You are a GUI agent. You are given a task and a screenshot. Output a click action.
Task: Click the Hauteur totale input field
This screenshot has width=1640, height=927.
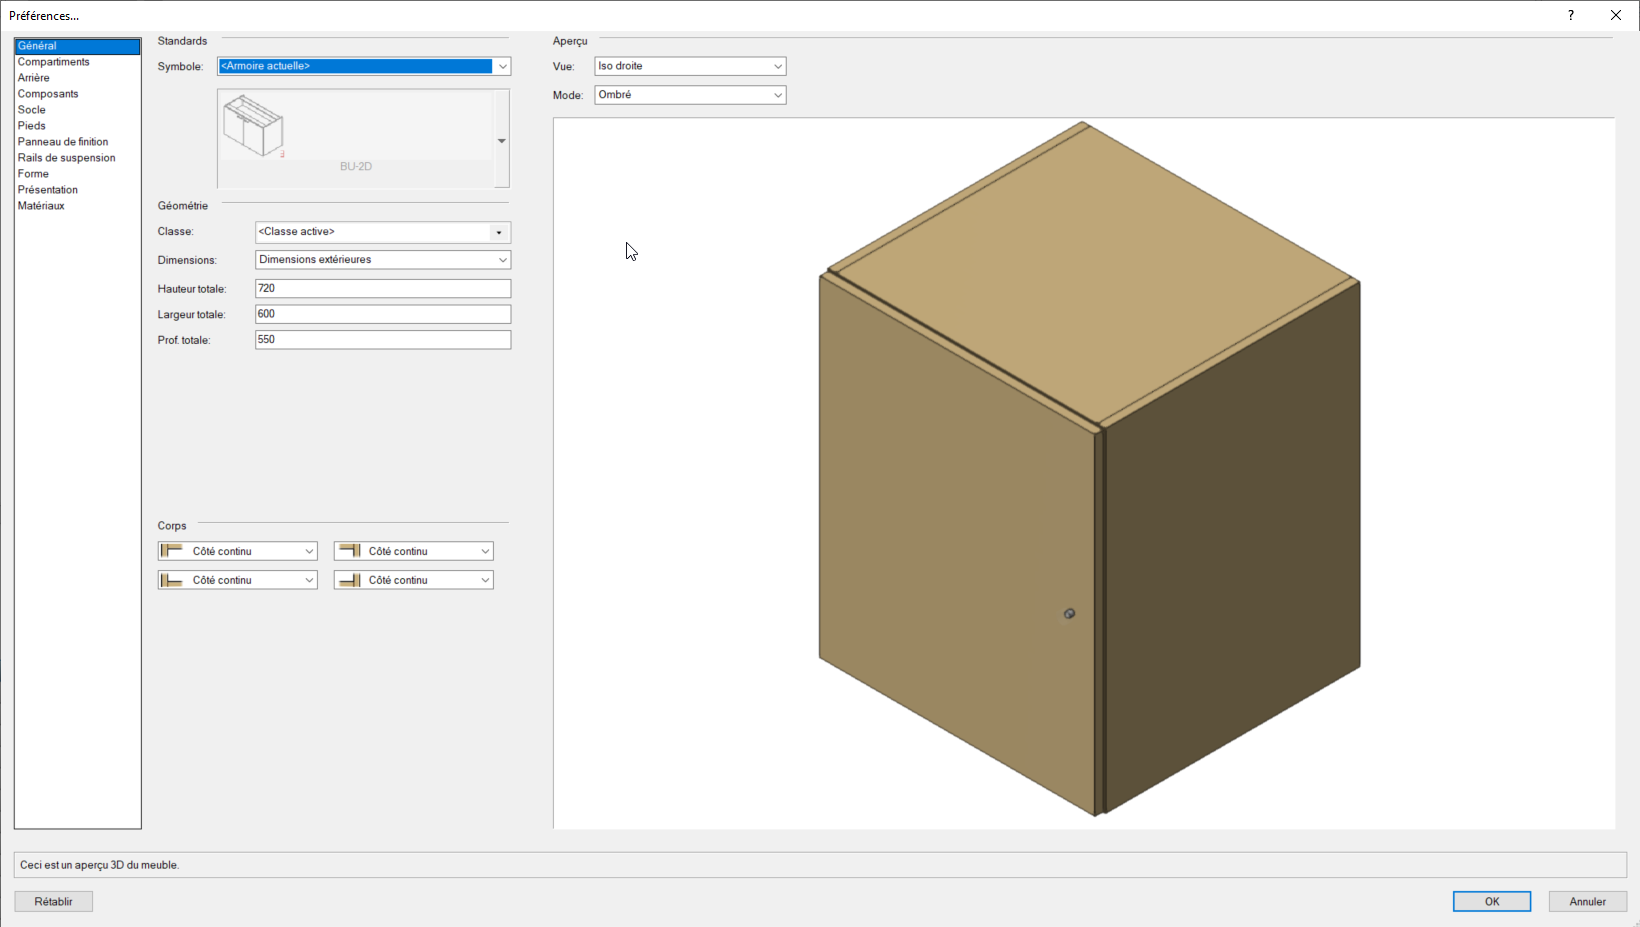[383, 288]
